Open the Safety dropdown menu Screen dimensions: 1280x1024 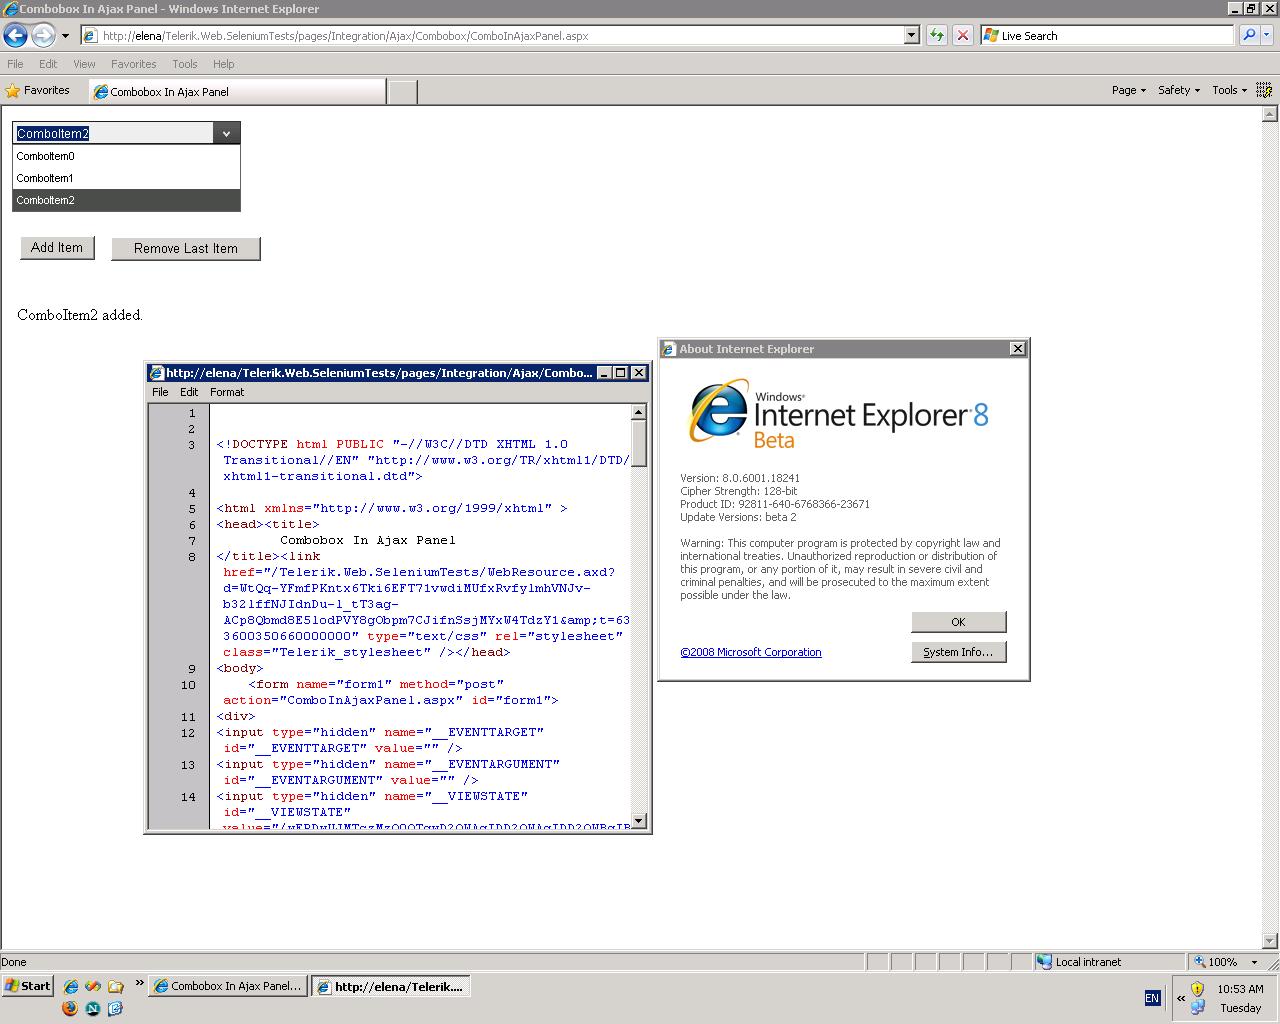click(1178, 90)
